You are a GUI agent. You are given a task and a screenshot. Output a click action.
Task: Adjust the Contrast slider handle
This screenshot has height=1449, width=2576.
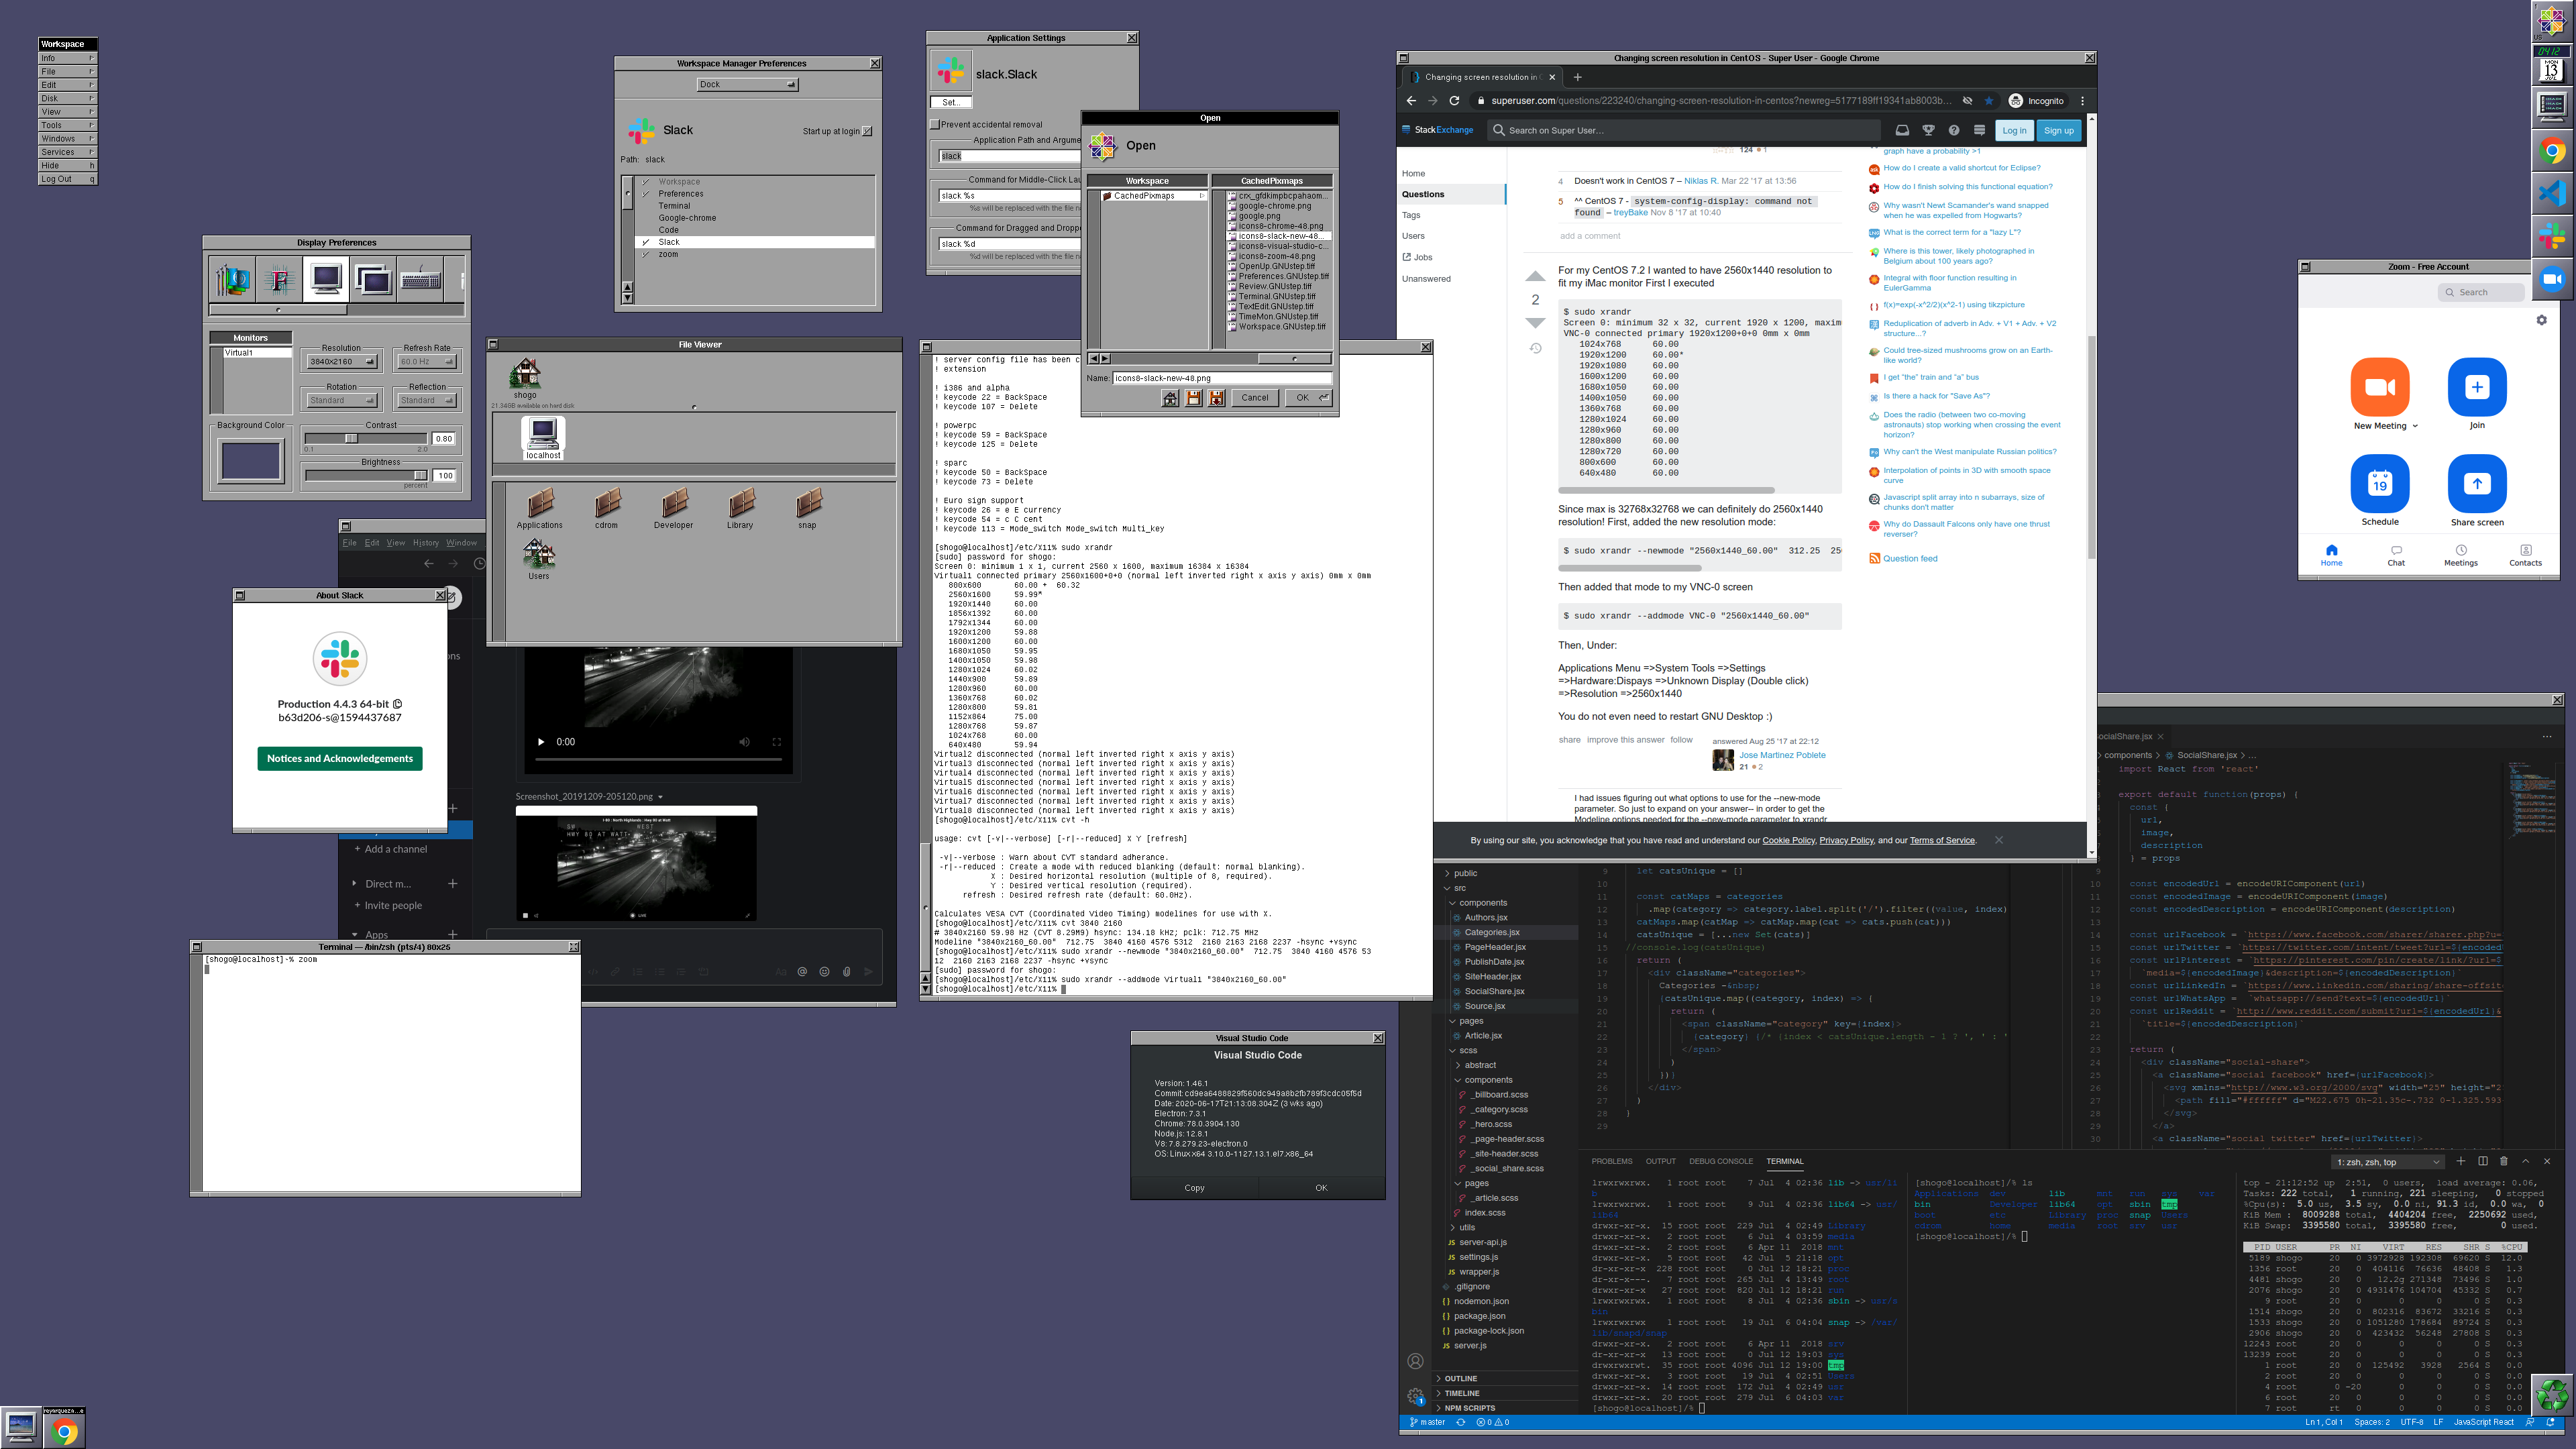pos(351,439)
